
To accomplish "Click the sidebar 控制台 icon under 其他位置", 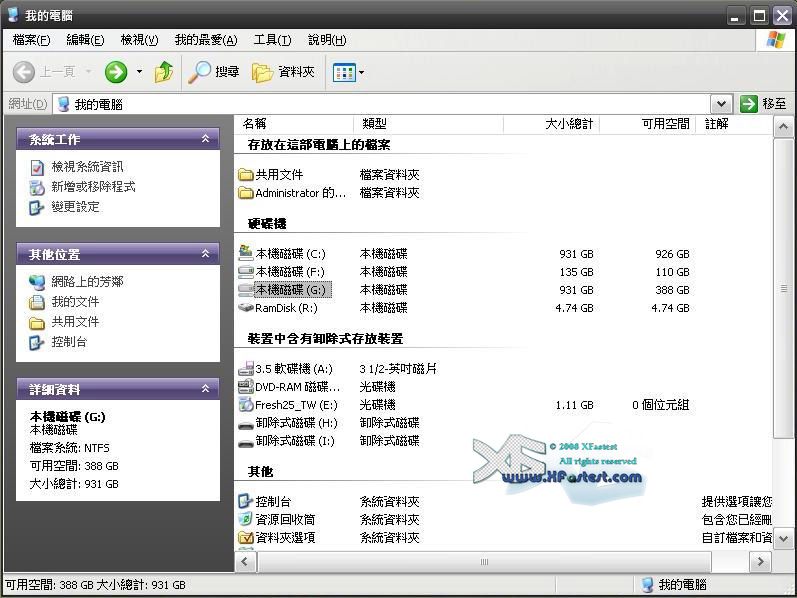I will (x=37, y=342).
